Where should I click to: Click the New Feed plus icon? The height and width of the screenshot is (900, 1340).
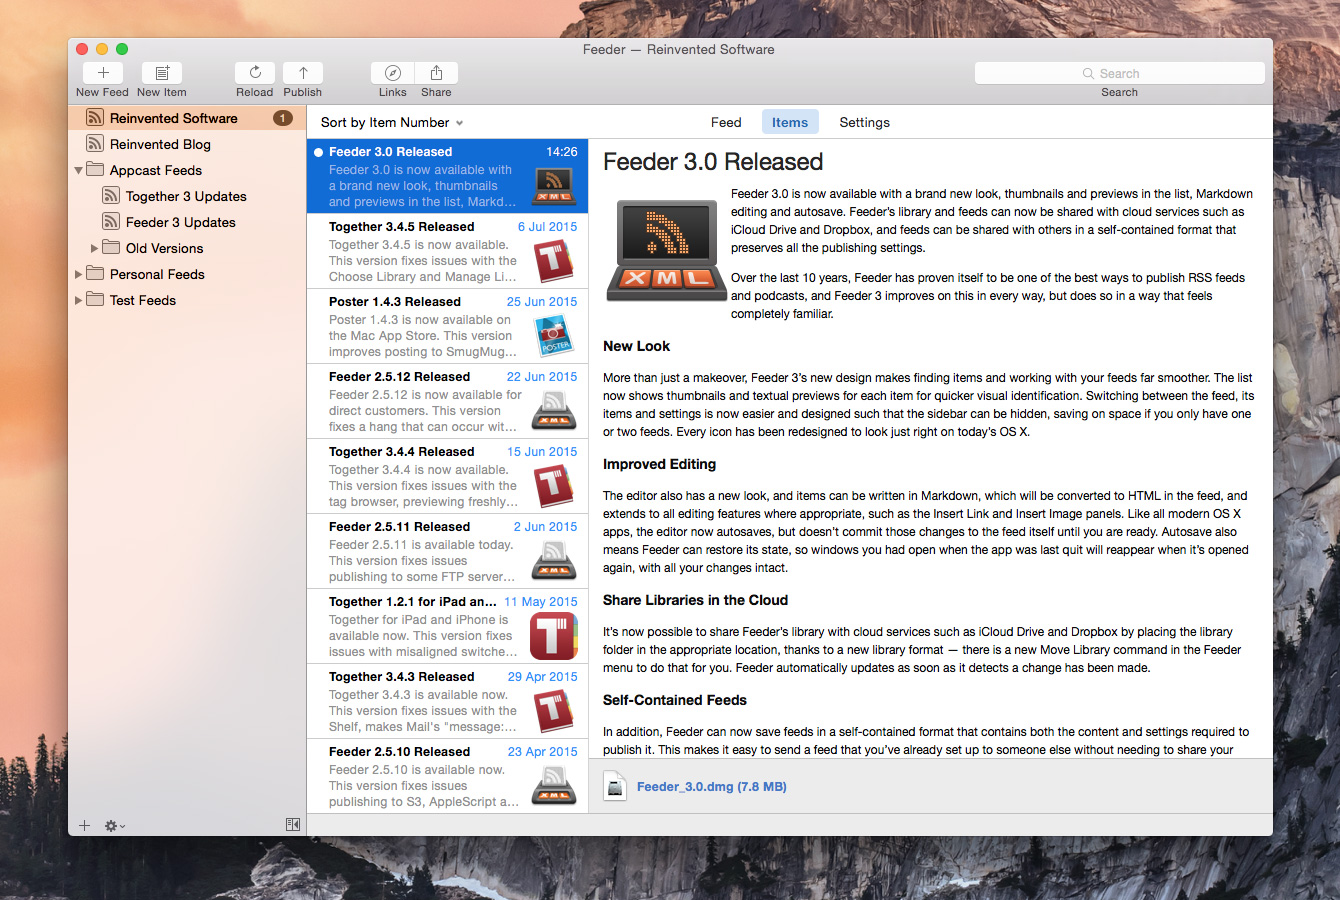pos(103,73)
